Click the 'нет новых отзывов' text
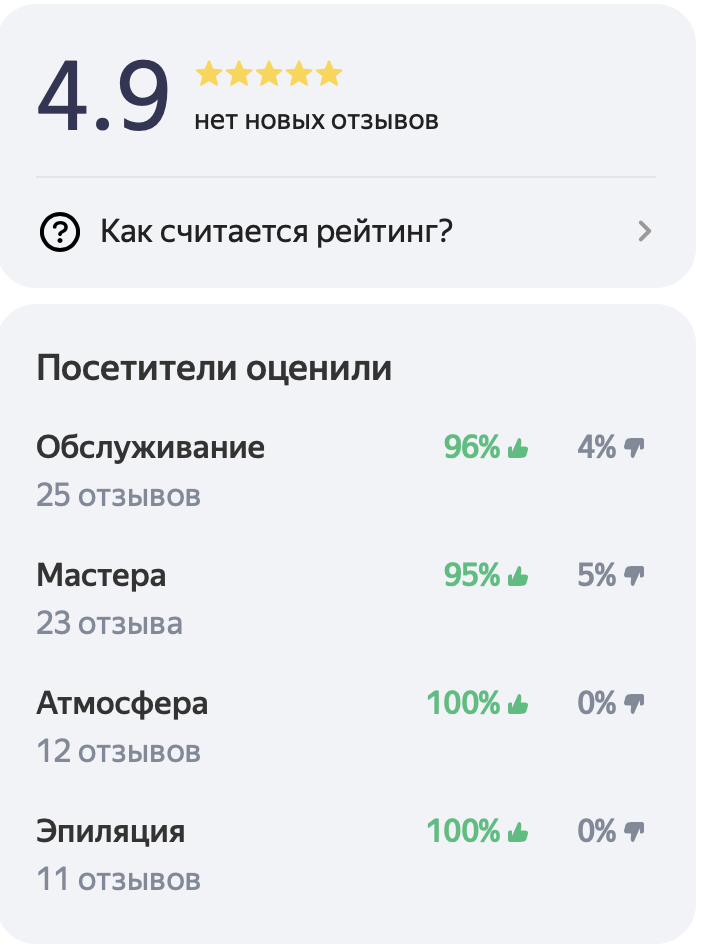The image size is (704, 948). pyautogui.click(x=316, y=120)
